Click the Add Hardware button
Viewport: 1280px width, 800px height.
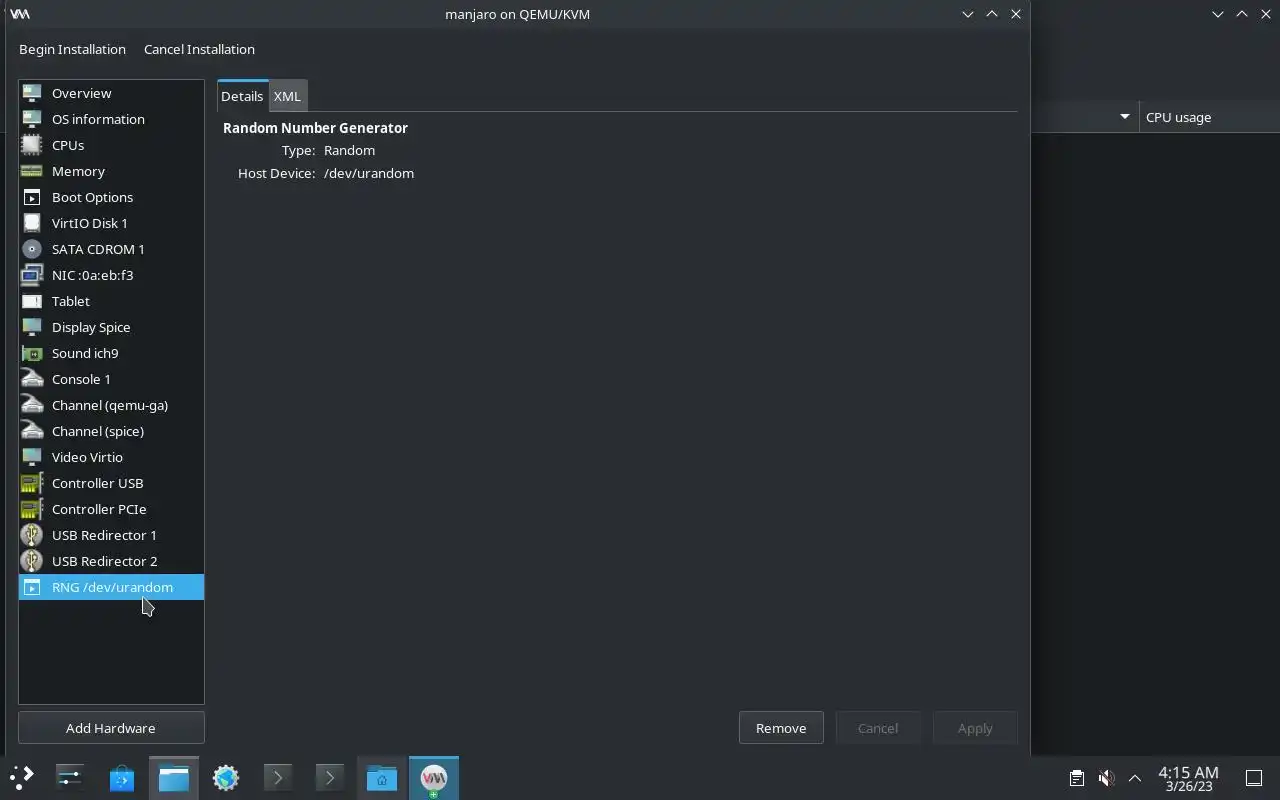point(111,728)
